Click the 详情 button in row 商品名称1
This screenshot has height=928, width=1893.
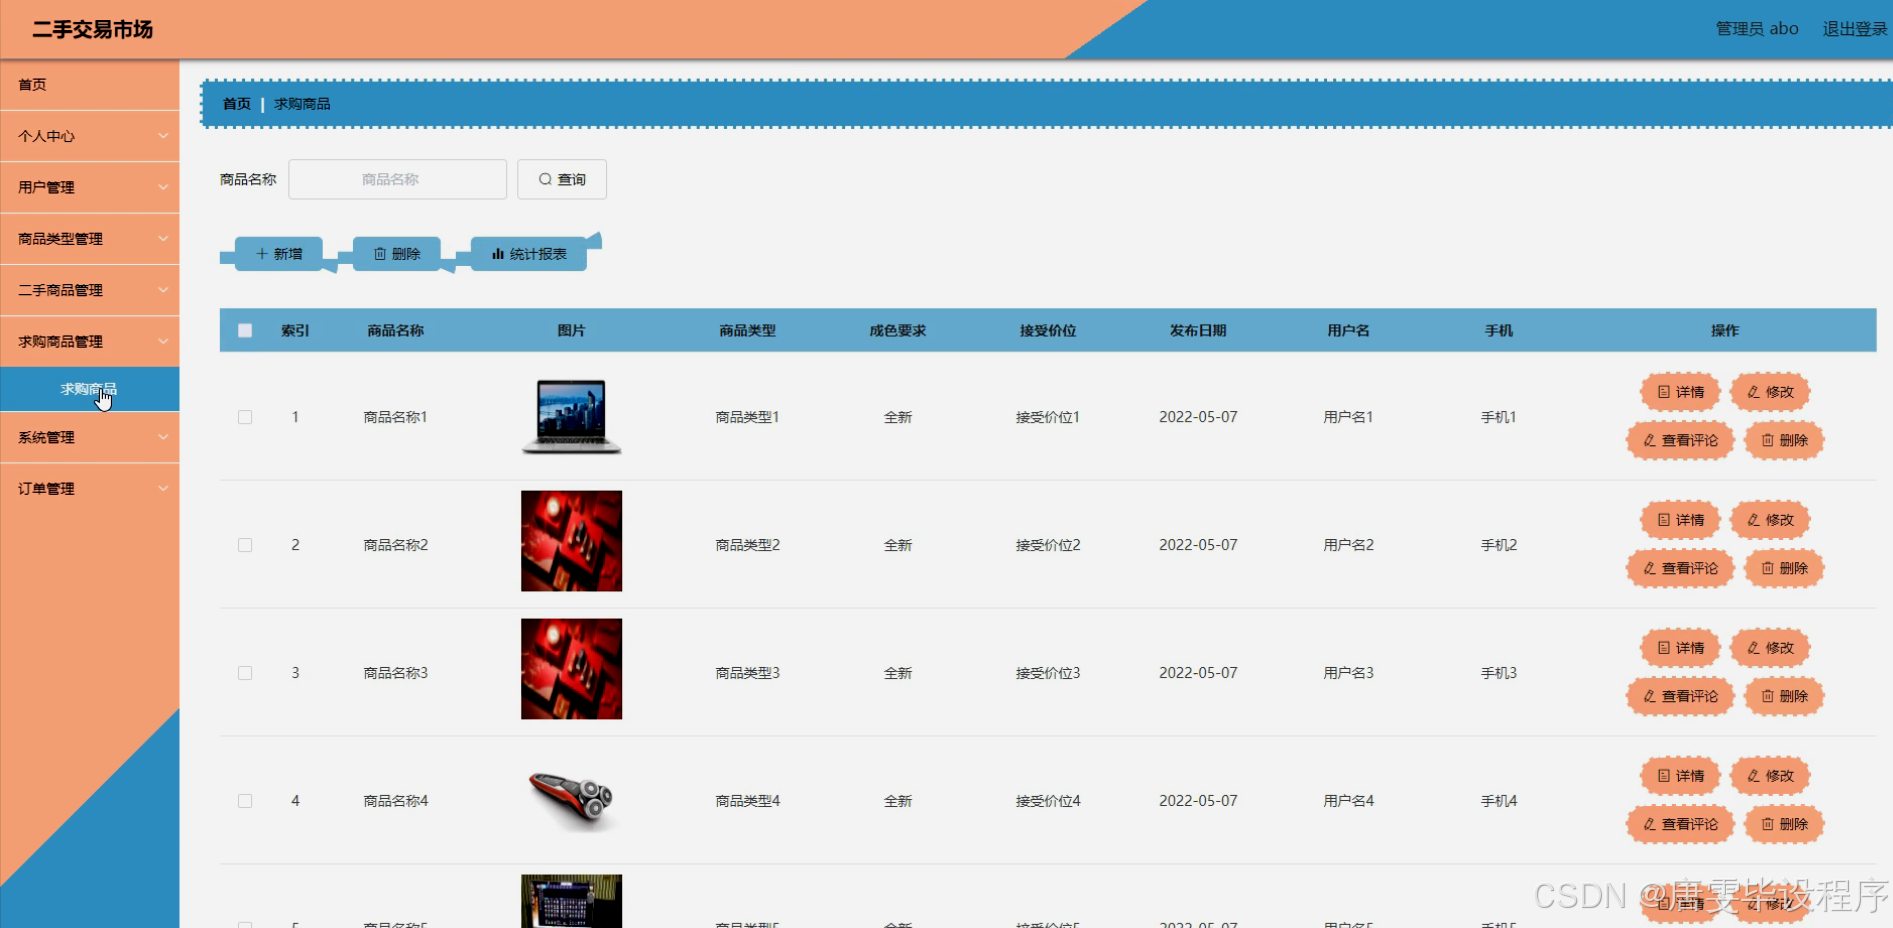click(x=1680, y=392)
